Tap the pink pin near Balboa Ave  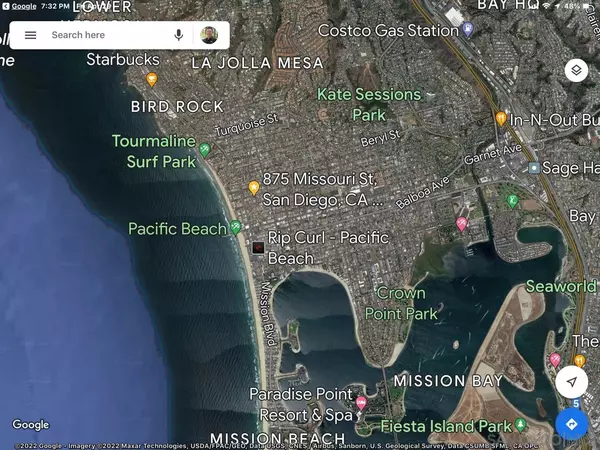coord(462,224)
